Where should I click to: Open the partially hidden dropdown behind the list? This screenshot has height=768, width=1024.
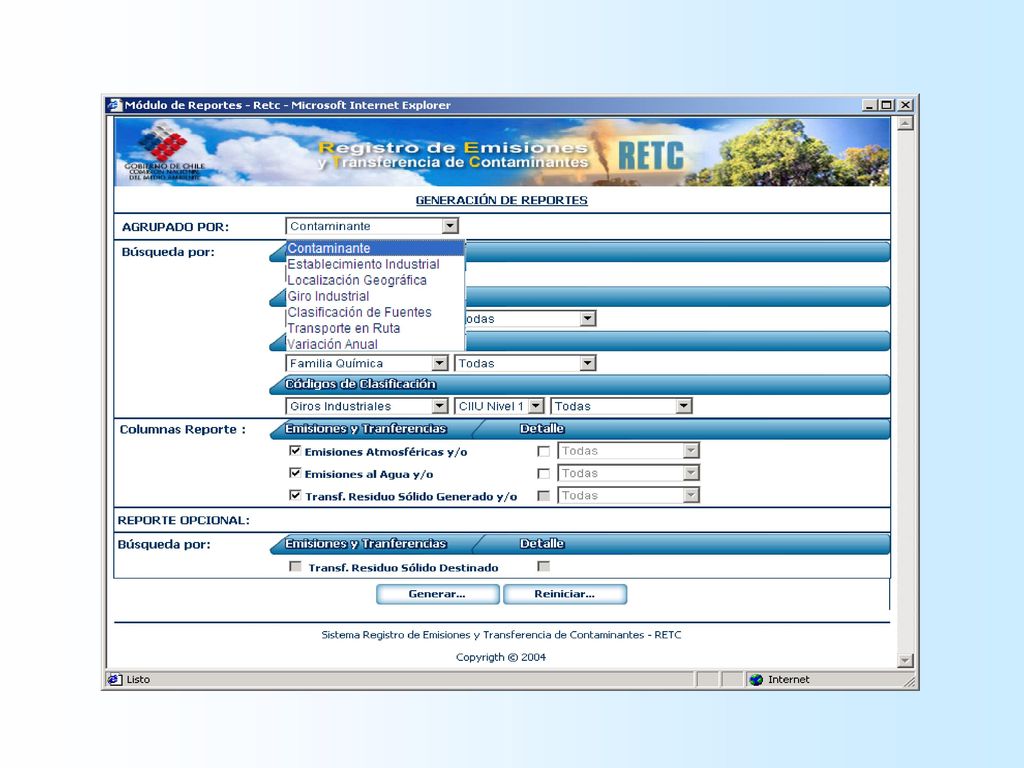point(530,319)
